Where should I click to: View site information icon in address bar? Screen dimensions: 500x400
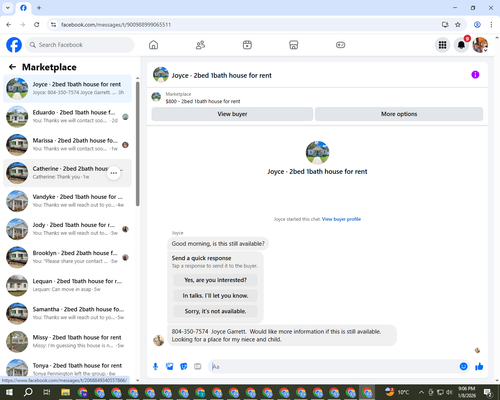pyautogui.click(x=53, y=25)
